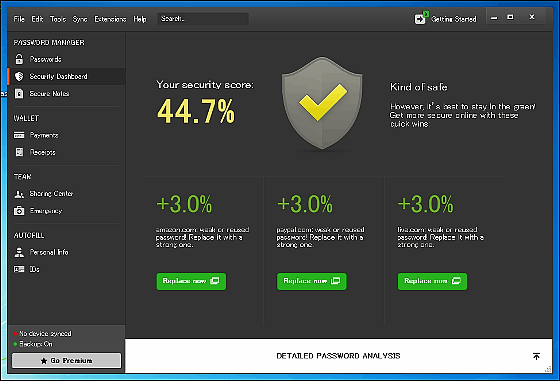Screen dimensions: 560x381
Task: Click the Personal Info person icon
Action: (x=19, y=252)
